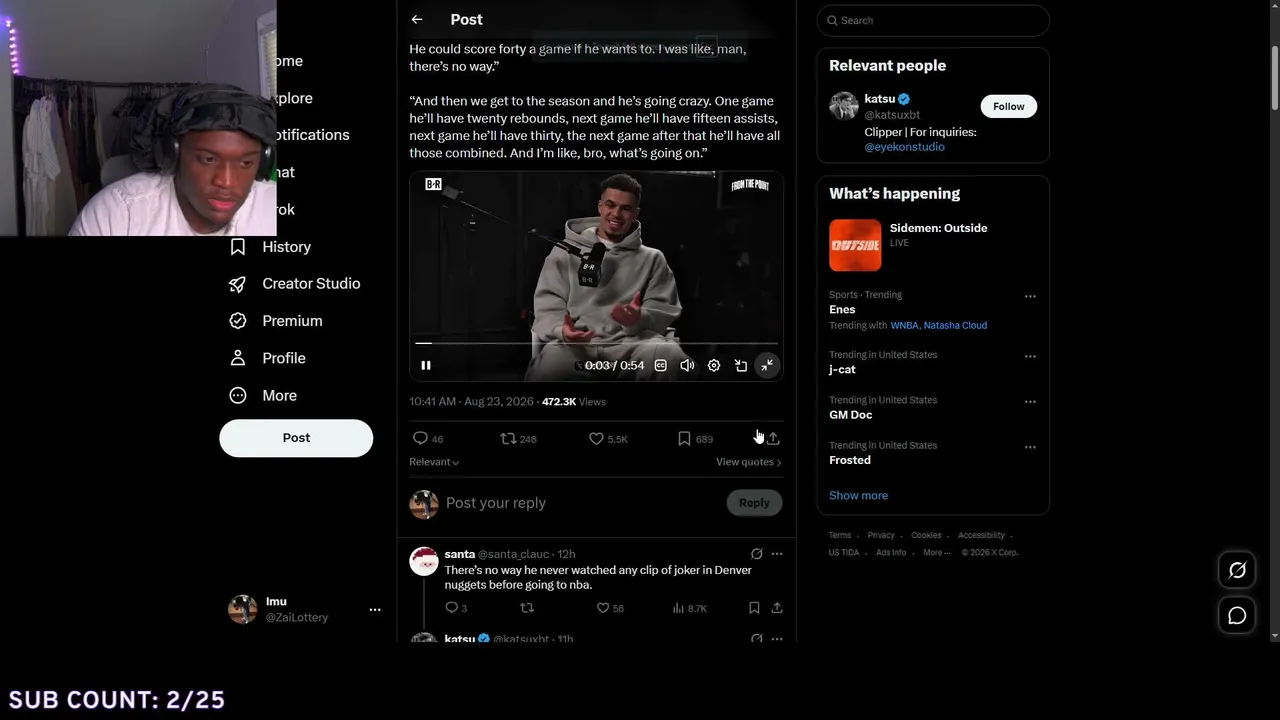Open the Enes trending topic

point(842,310)
